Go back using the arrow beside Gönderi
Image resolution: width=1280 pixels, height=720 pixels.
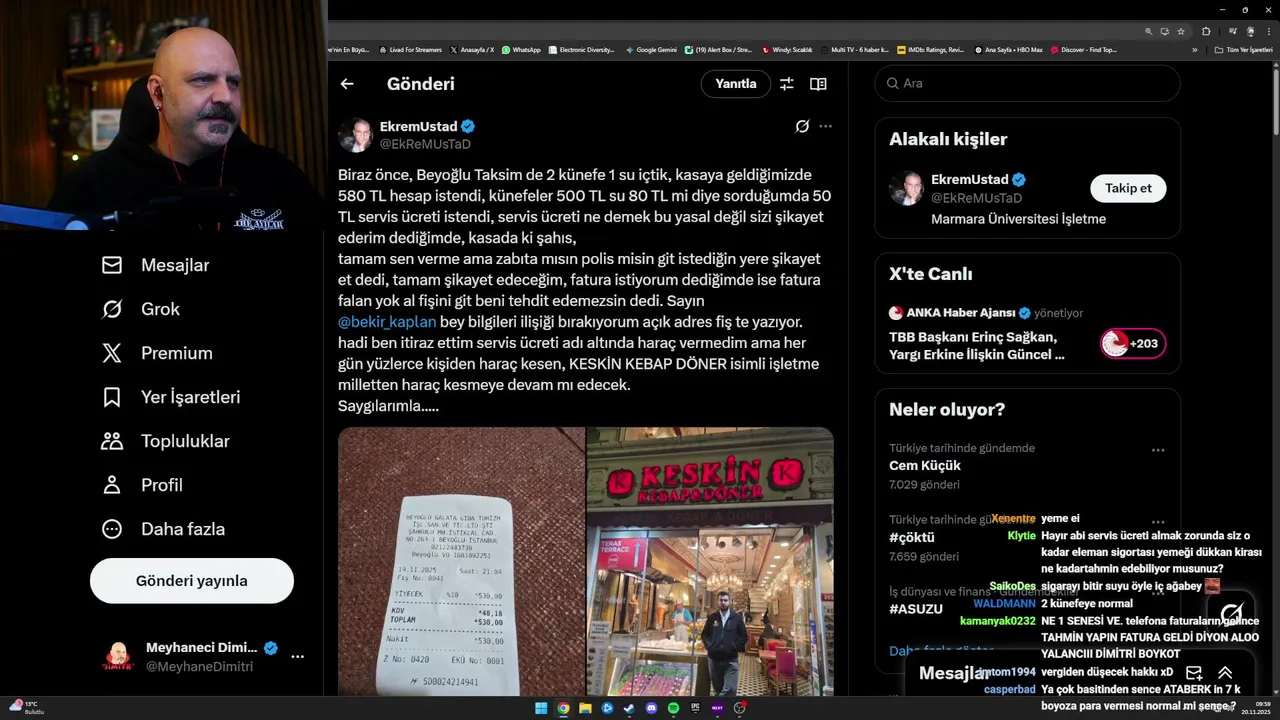click(x=347, y=84)
